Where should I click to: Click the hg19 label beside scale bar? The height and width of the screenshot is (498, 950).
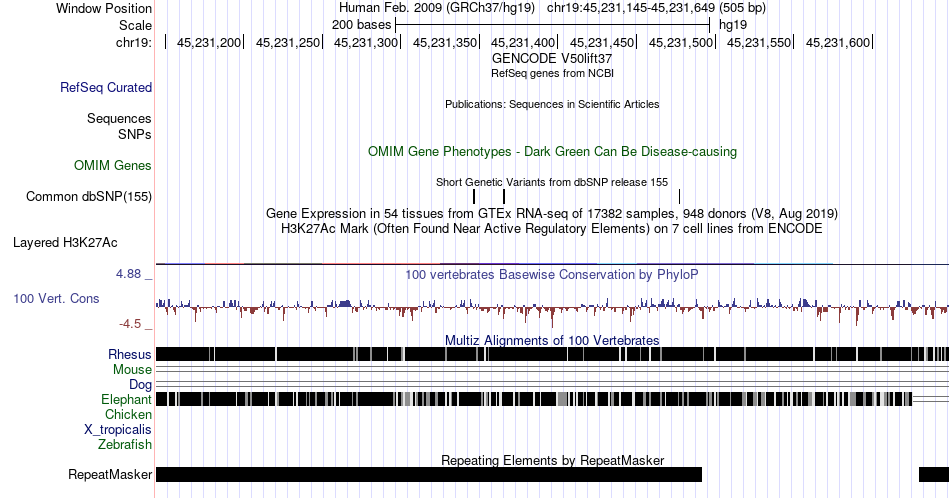[x=733, y=25]
